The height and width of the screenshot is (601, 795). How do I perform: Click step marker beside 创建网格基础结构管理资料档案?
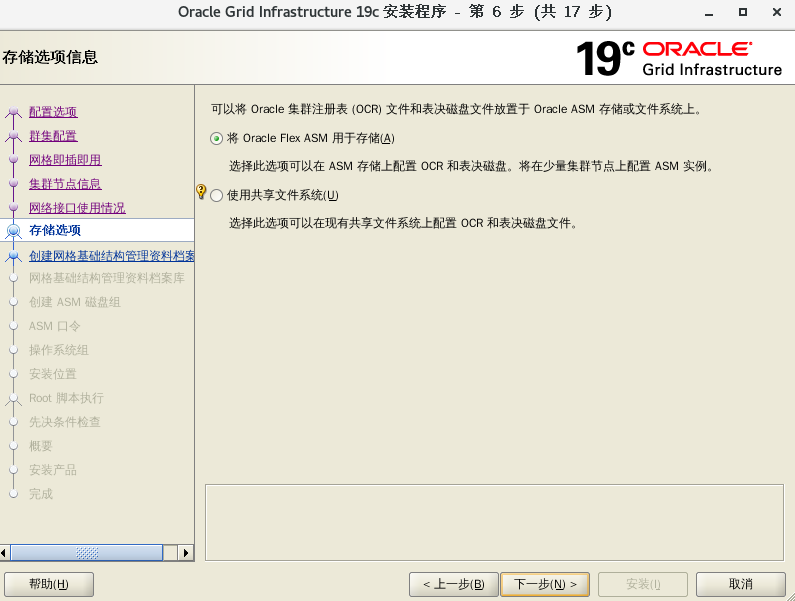coord(14,256)
